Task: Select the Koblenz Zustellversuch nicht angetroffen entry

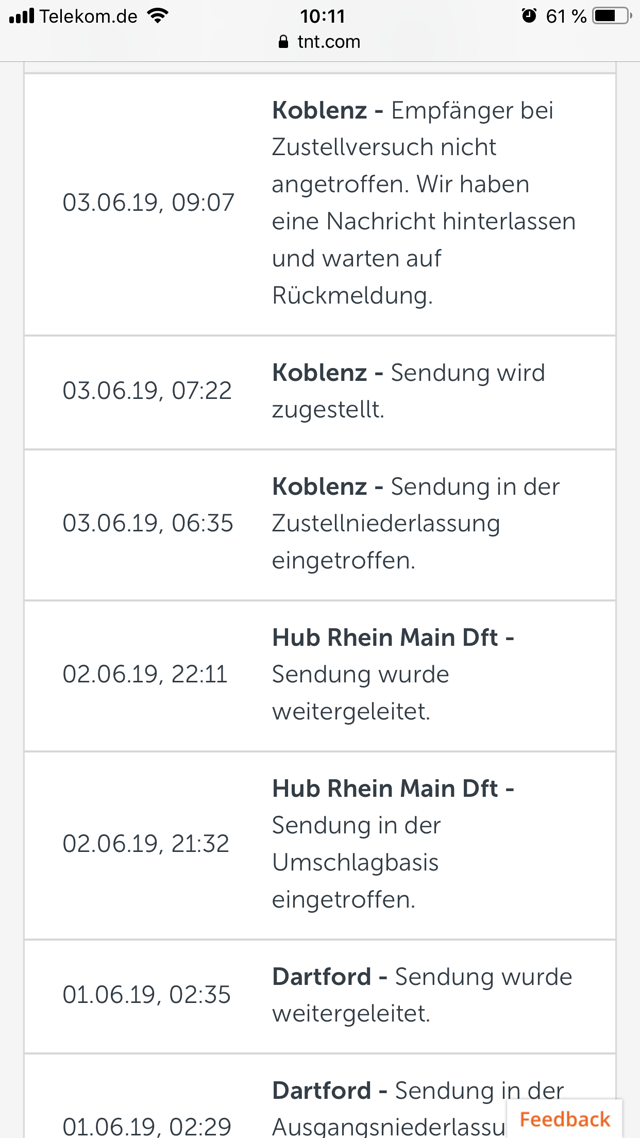Action: coord(423,203)
